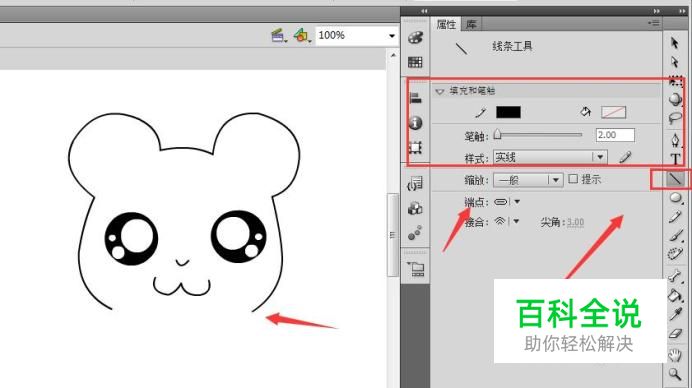Click the stage scrollbar up arrow
692x388 pixels.
393,56
